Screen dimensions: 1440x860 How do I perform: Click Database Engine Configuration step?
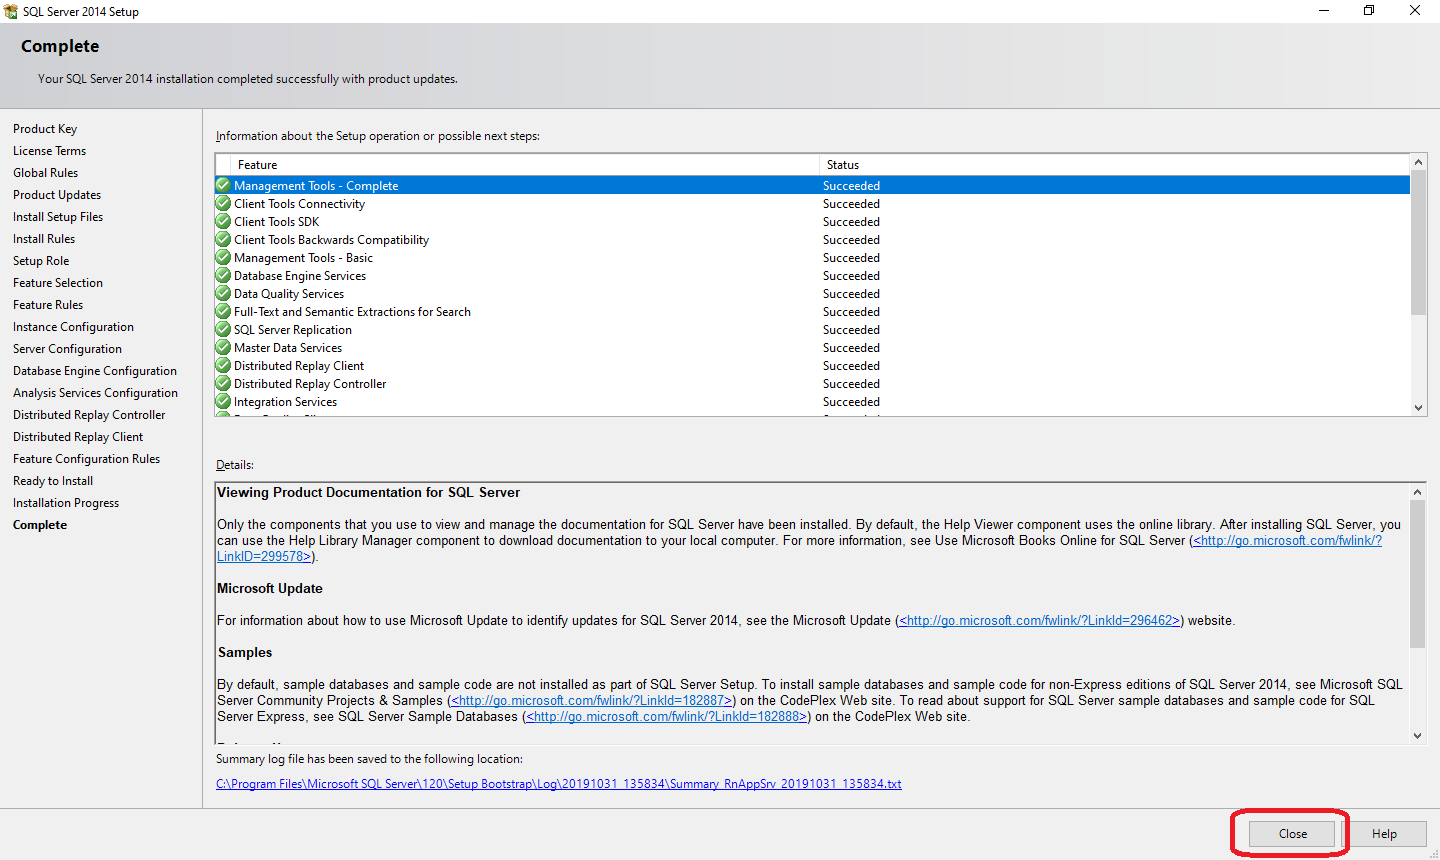click(x=95, y=371)
